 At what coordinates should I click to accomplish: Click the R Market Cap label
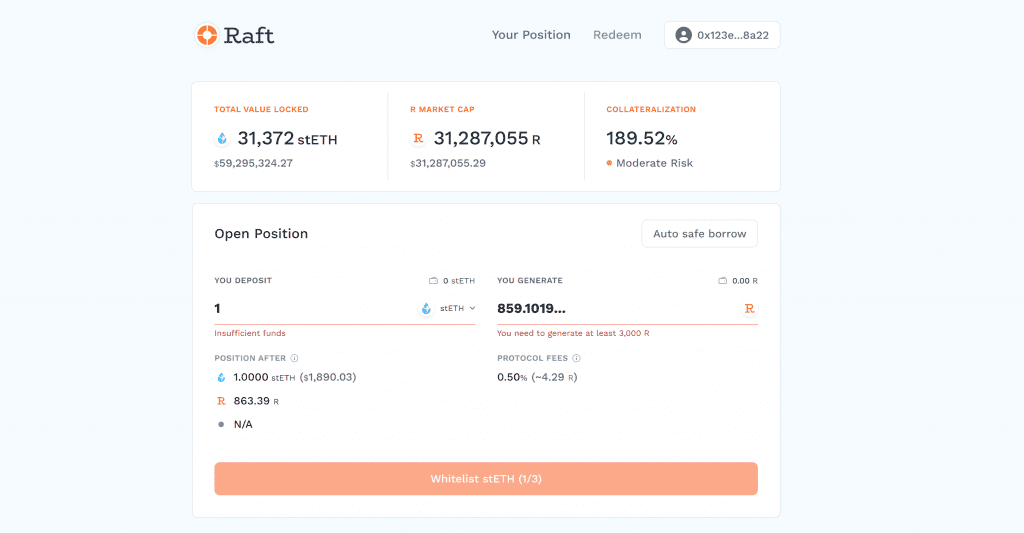click(x=442, y=110)
